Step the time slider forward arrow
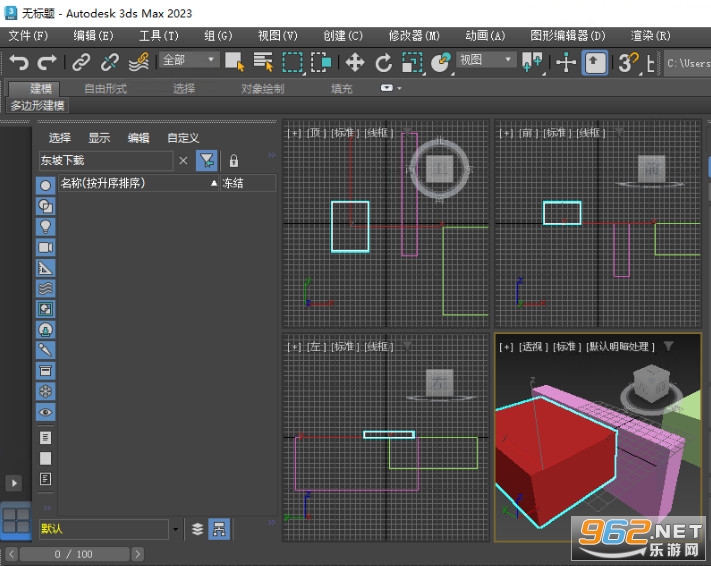Viewport: 711px width, 566px height. [137, 554]
